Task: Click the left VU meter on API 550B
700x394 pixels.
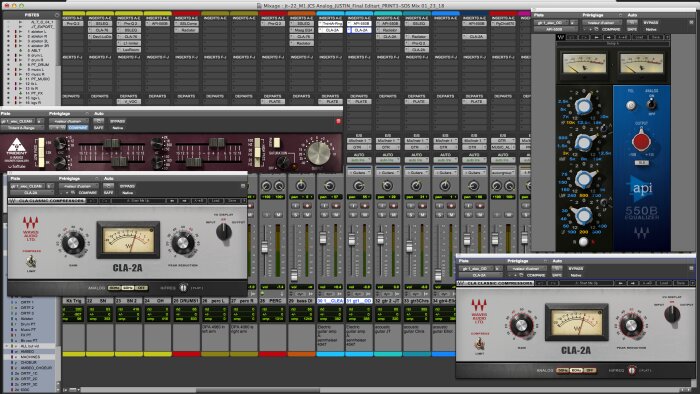Action: pos(584,64)
